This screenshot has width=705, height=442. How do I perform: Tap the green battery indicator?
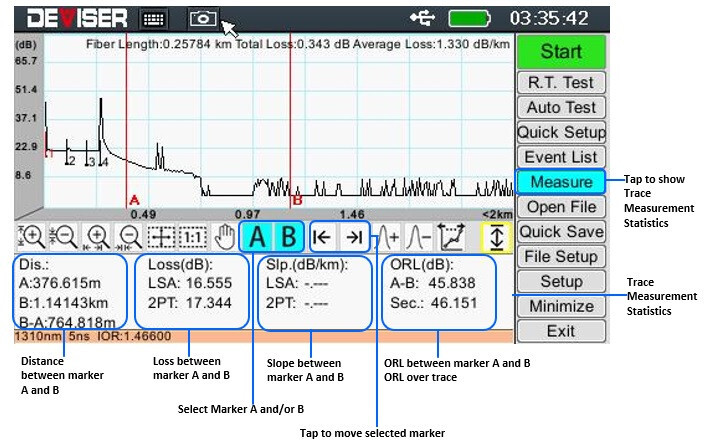click(x=469, y=18)
